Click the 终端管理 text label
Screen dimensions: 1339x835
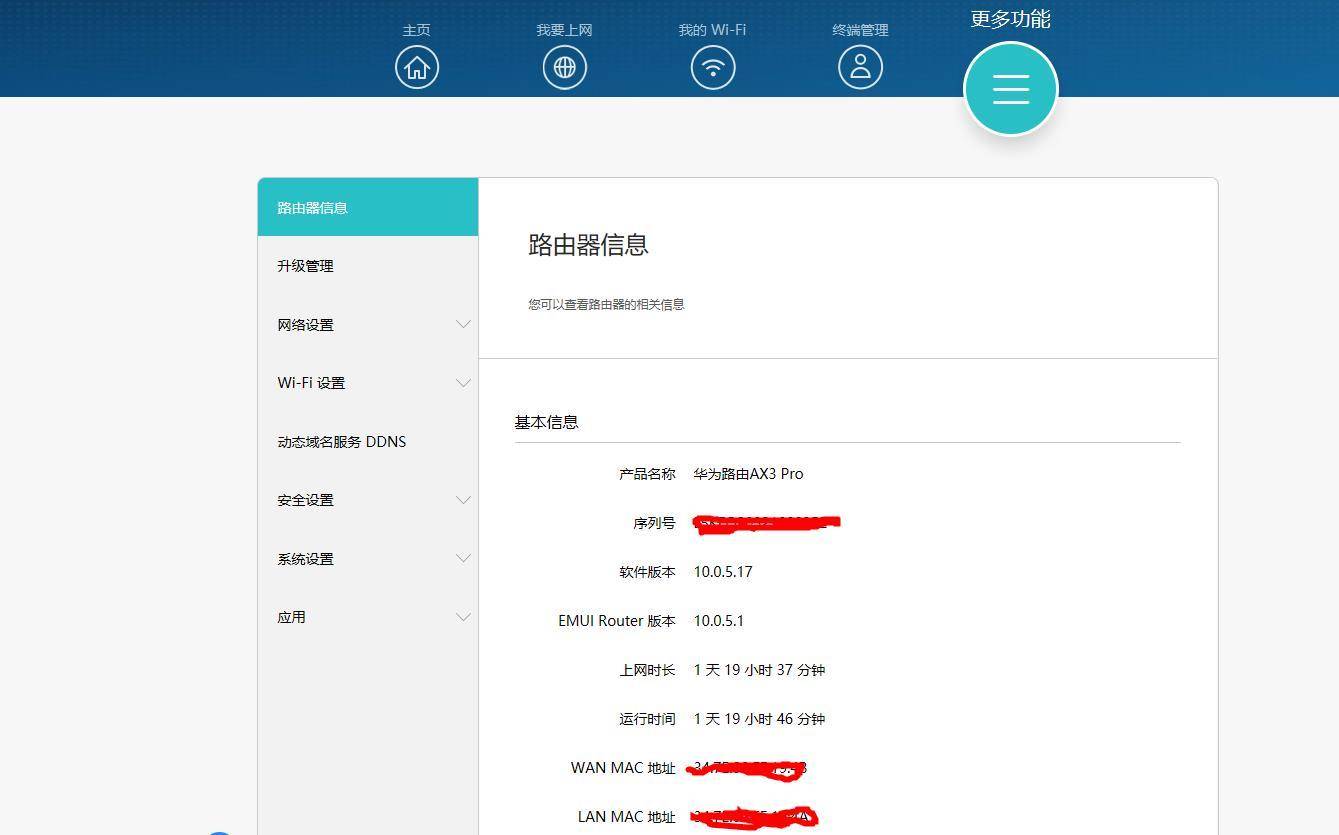click(860, 30)
